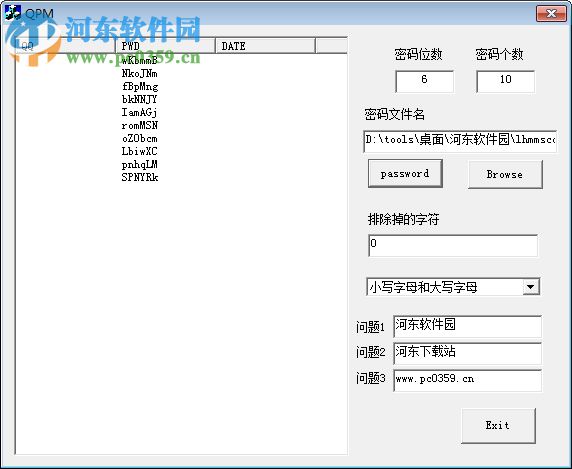Select password row oZObcm
This screenshot has height=469, width=572.
pyautogui.click(x=139, y=139)
